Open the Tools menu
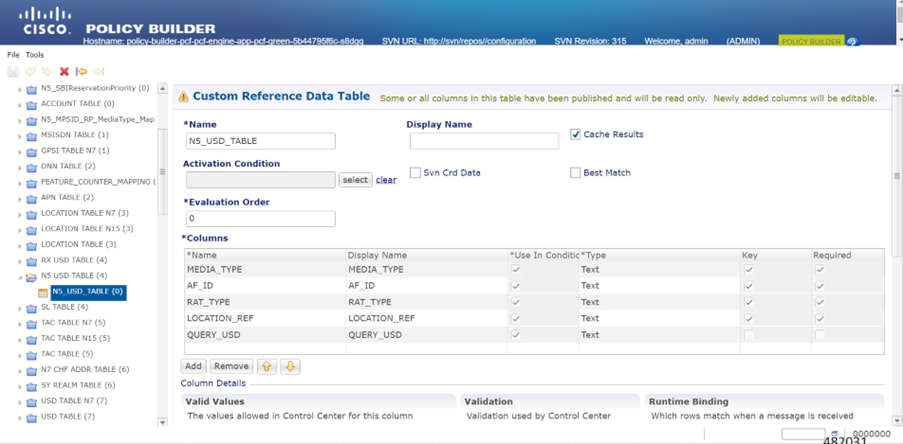The image size is (903, 444). pyautogui.click(x=35, y=55)
